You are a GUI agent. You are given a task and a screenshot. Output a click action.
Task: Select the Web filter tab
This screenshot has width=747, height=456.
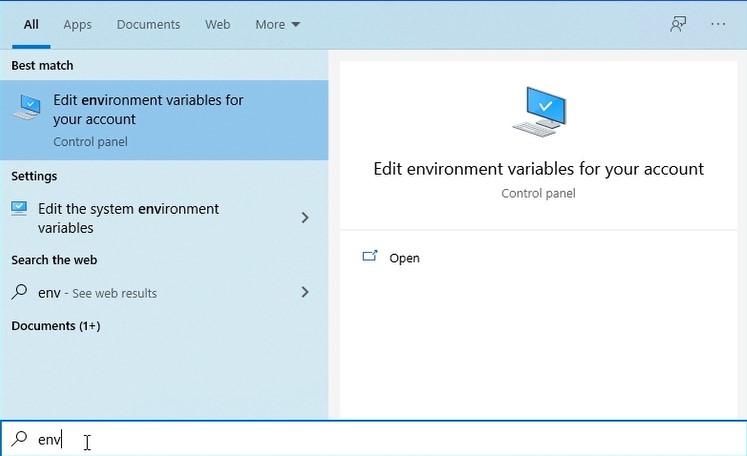pyautogui.click(x=218, y=24)
